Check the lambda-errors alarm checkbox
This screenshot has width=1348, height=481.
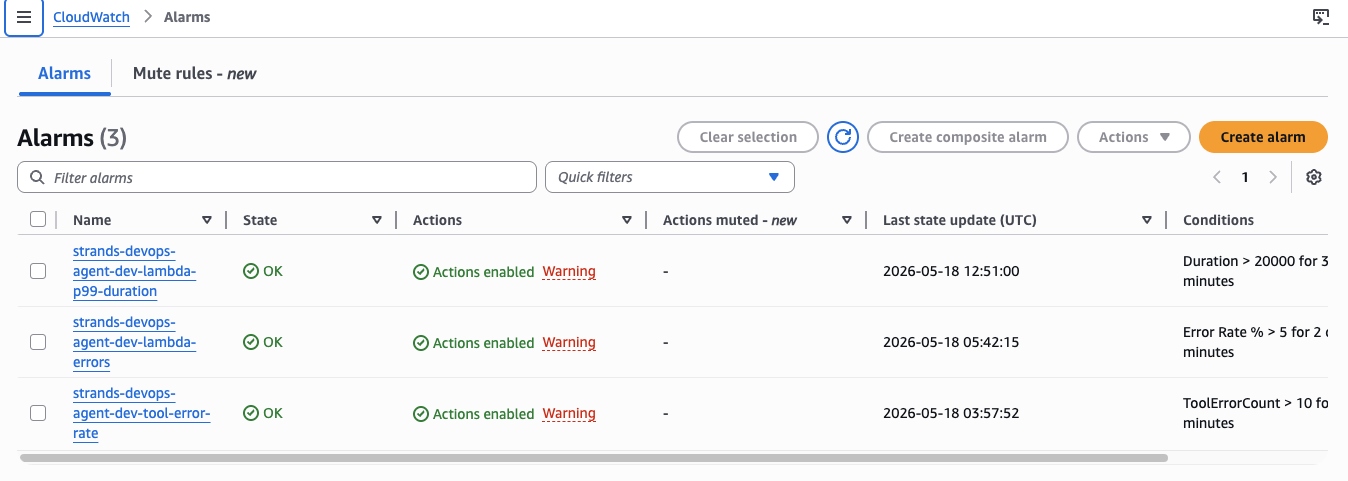pyautogui.click(x=38, y=342)
